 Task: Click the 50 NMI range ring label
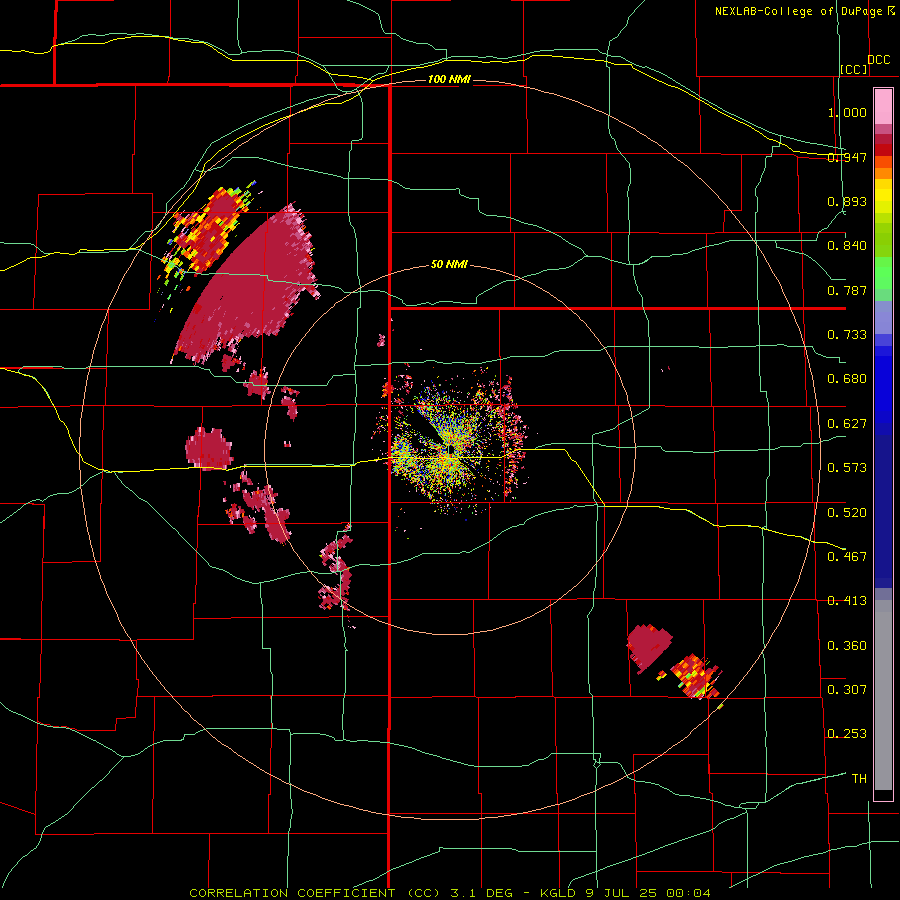click(x=449, y=264)
